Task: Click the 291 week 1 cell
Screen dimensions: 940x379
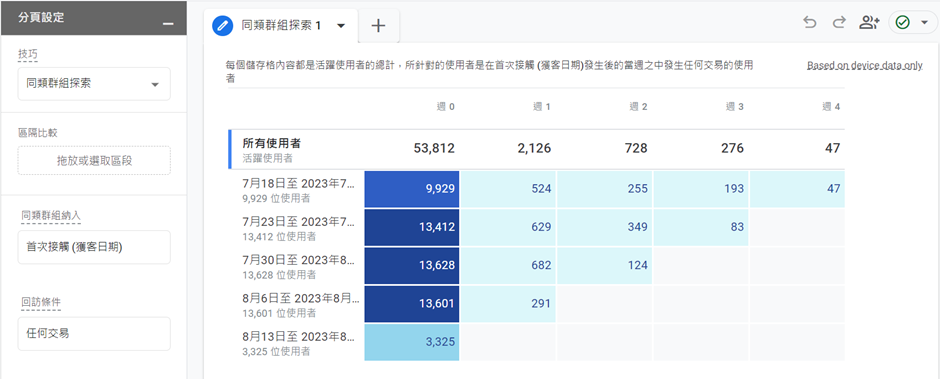Action: 508,304
